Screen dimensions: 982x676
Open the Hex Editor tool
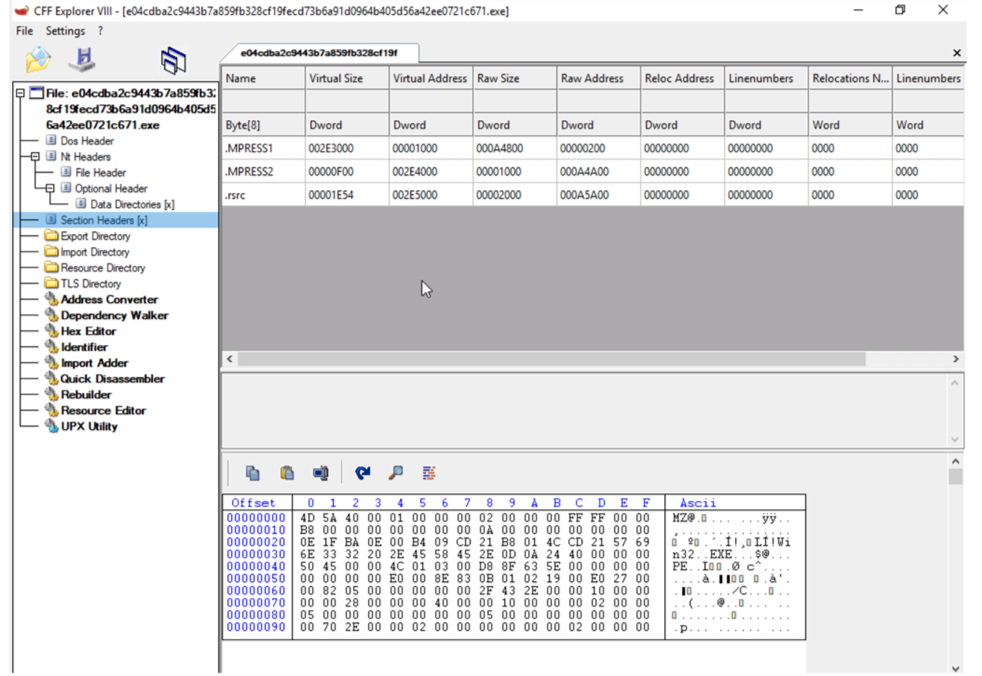(x=88, y=331)
